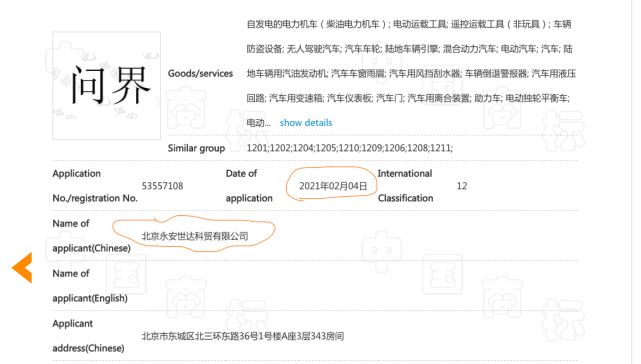Click Application No./registration No. label
This screenshot has height=364, width=641.
(x=95, y=186)
